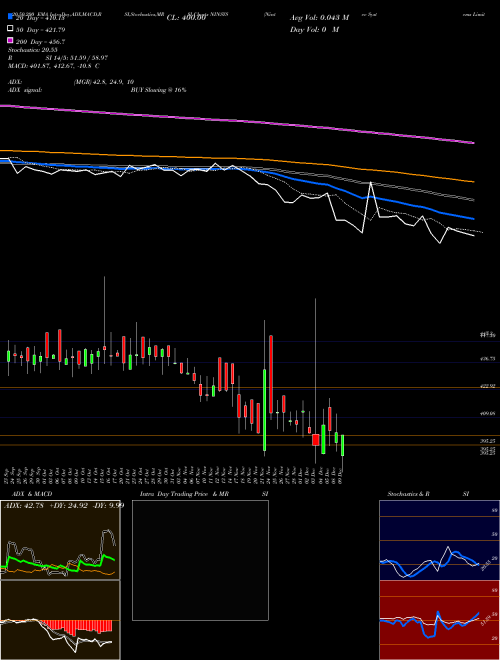The height and width of the screenshot is (660, 500).
Task: Select the '200 Day - 456.7' legend text
Action: click(x=41, y=42)
